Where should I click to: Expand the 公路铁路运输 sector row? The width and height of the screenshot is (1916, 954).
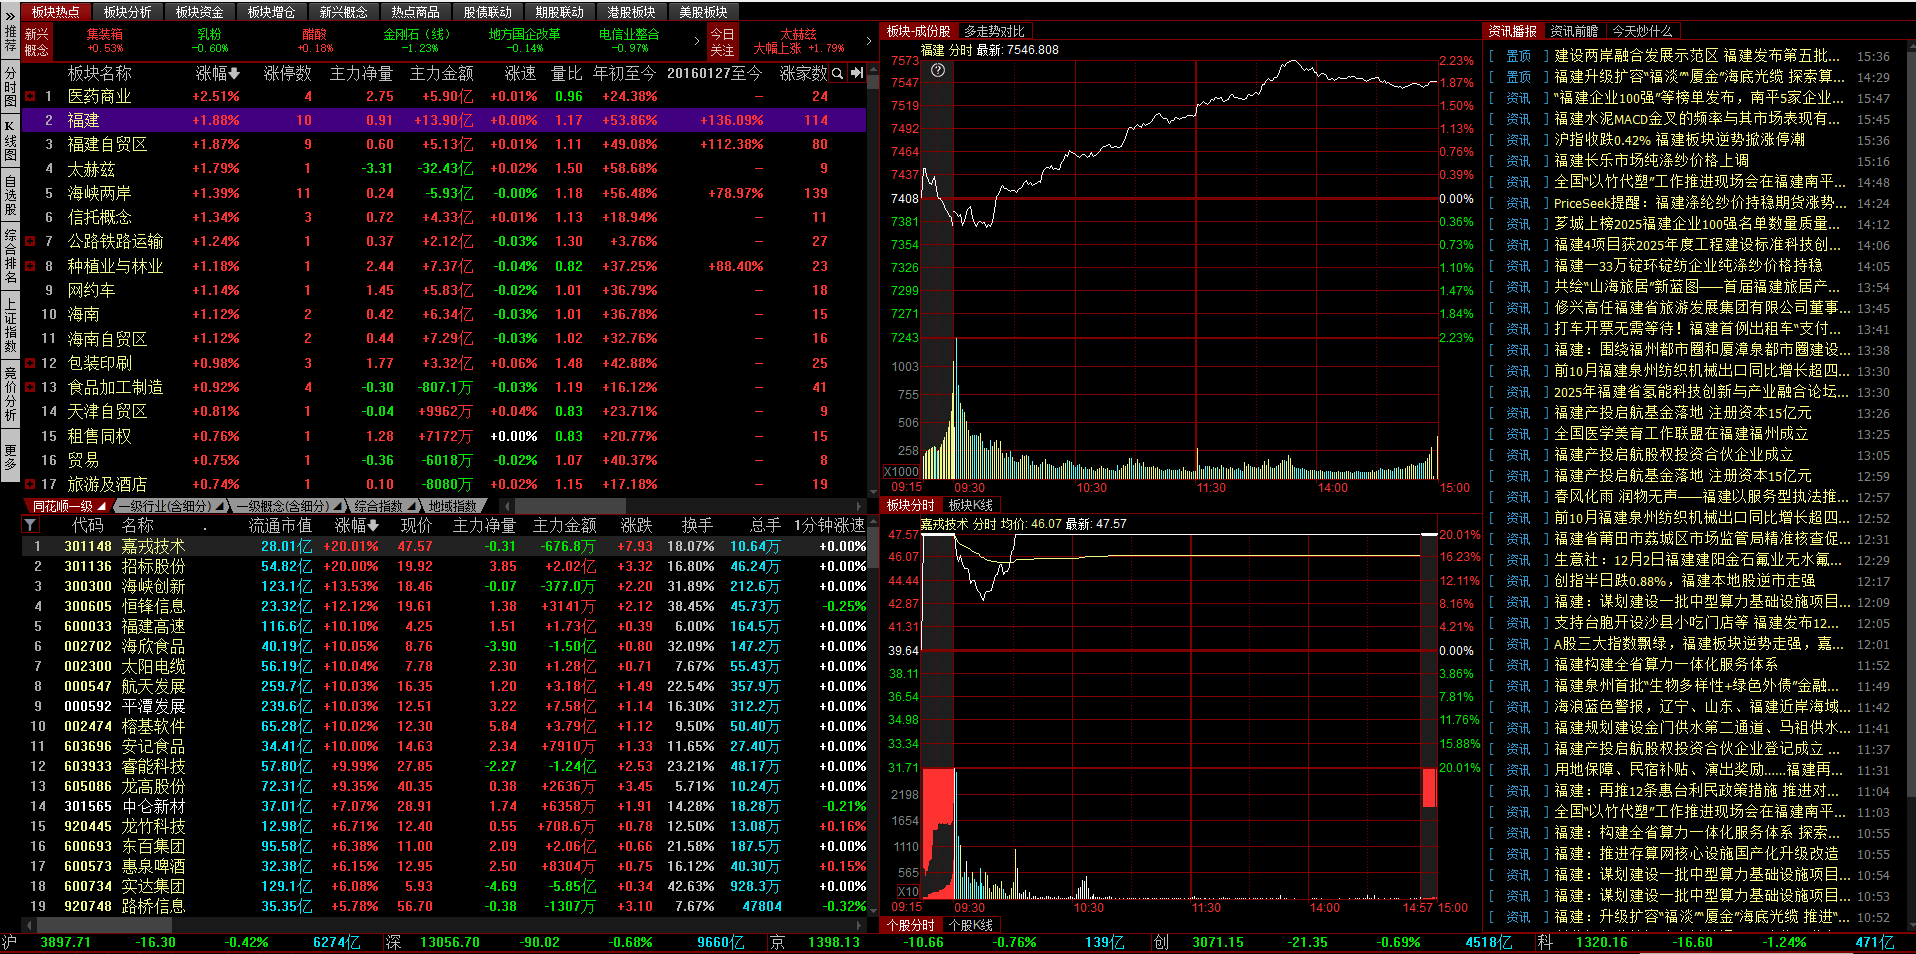click(x=30, y=242)
